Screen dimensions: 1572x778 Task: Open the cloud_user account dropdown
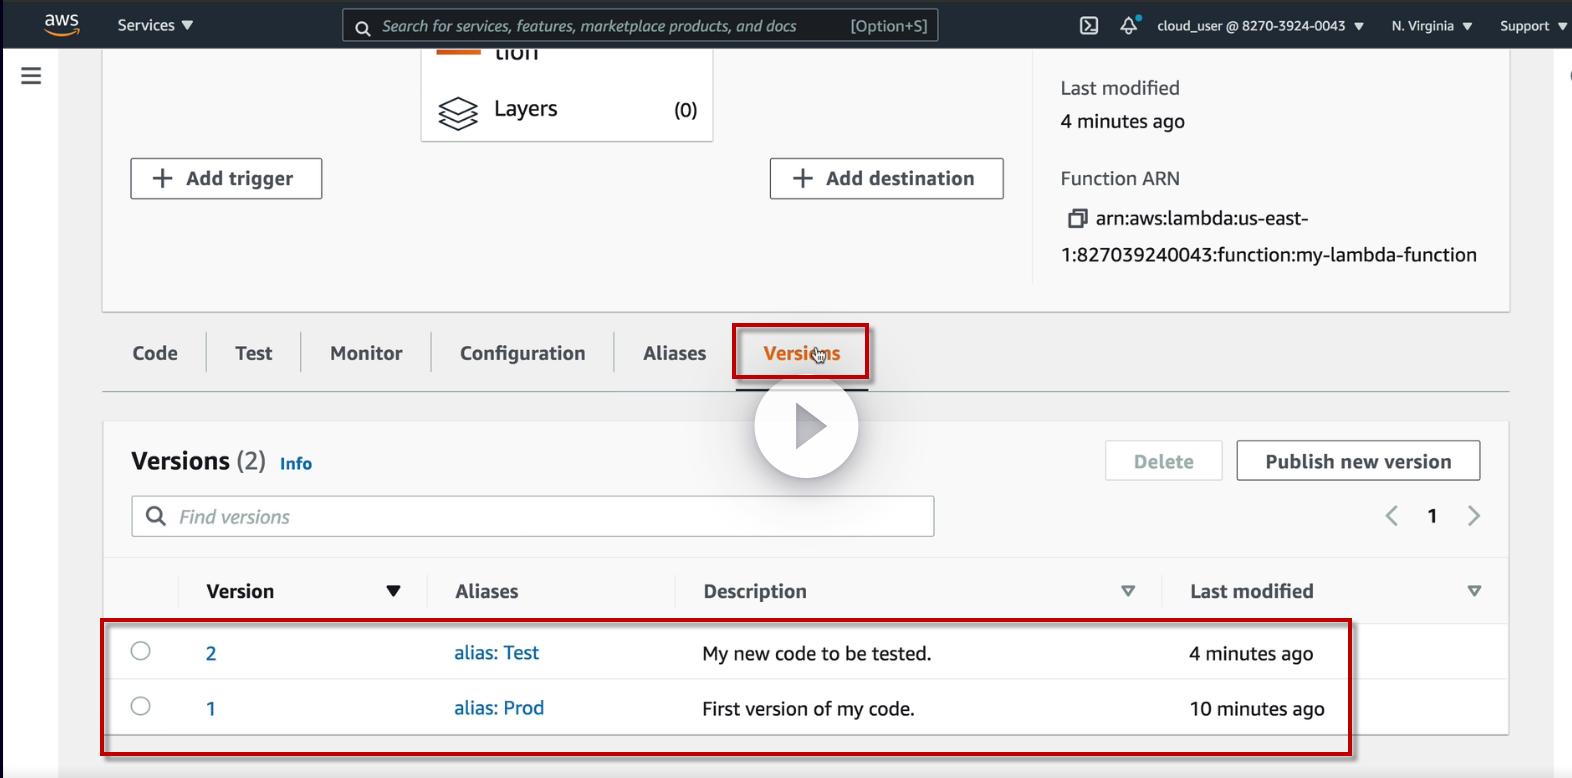[1260, 26]
